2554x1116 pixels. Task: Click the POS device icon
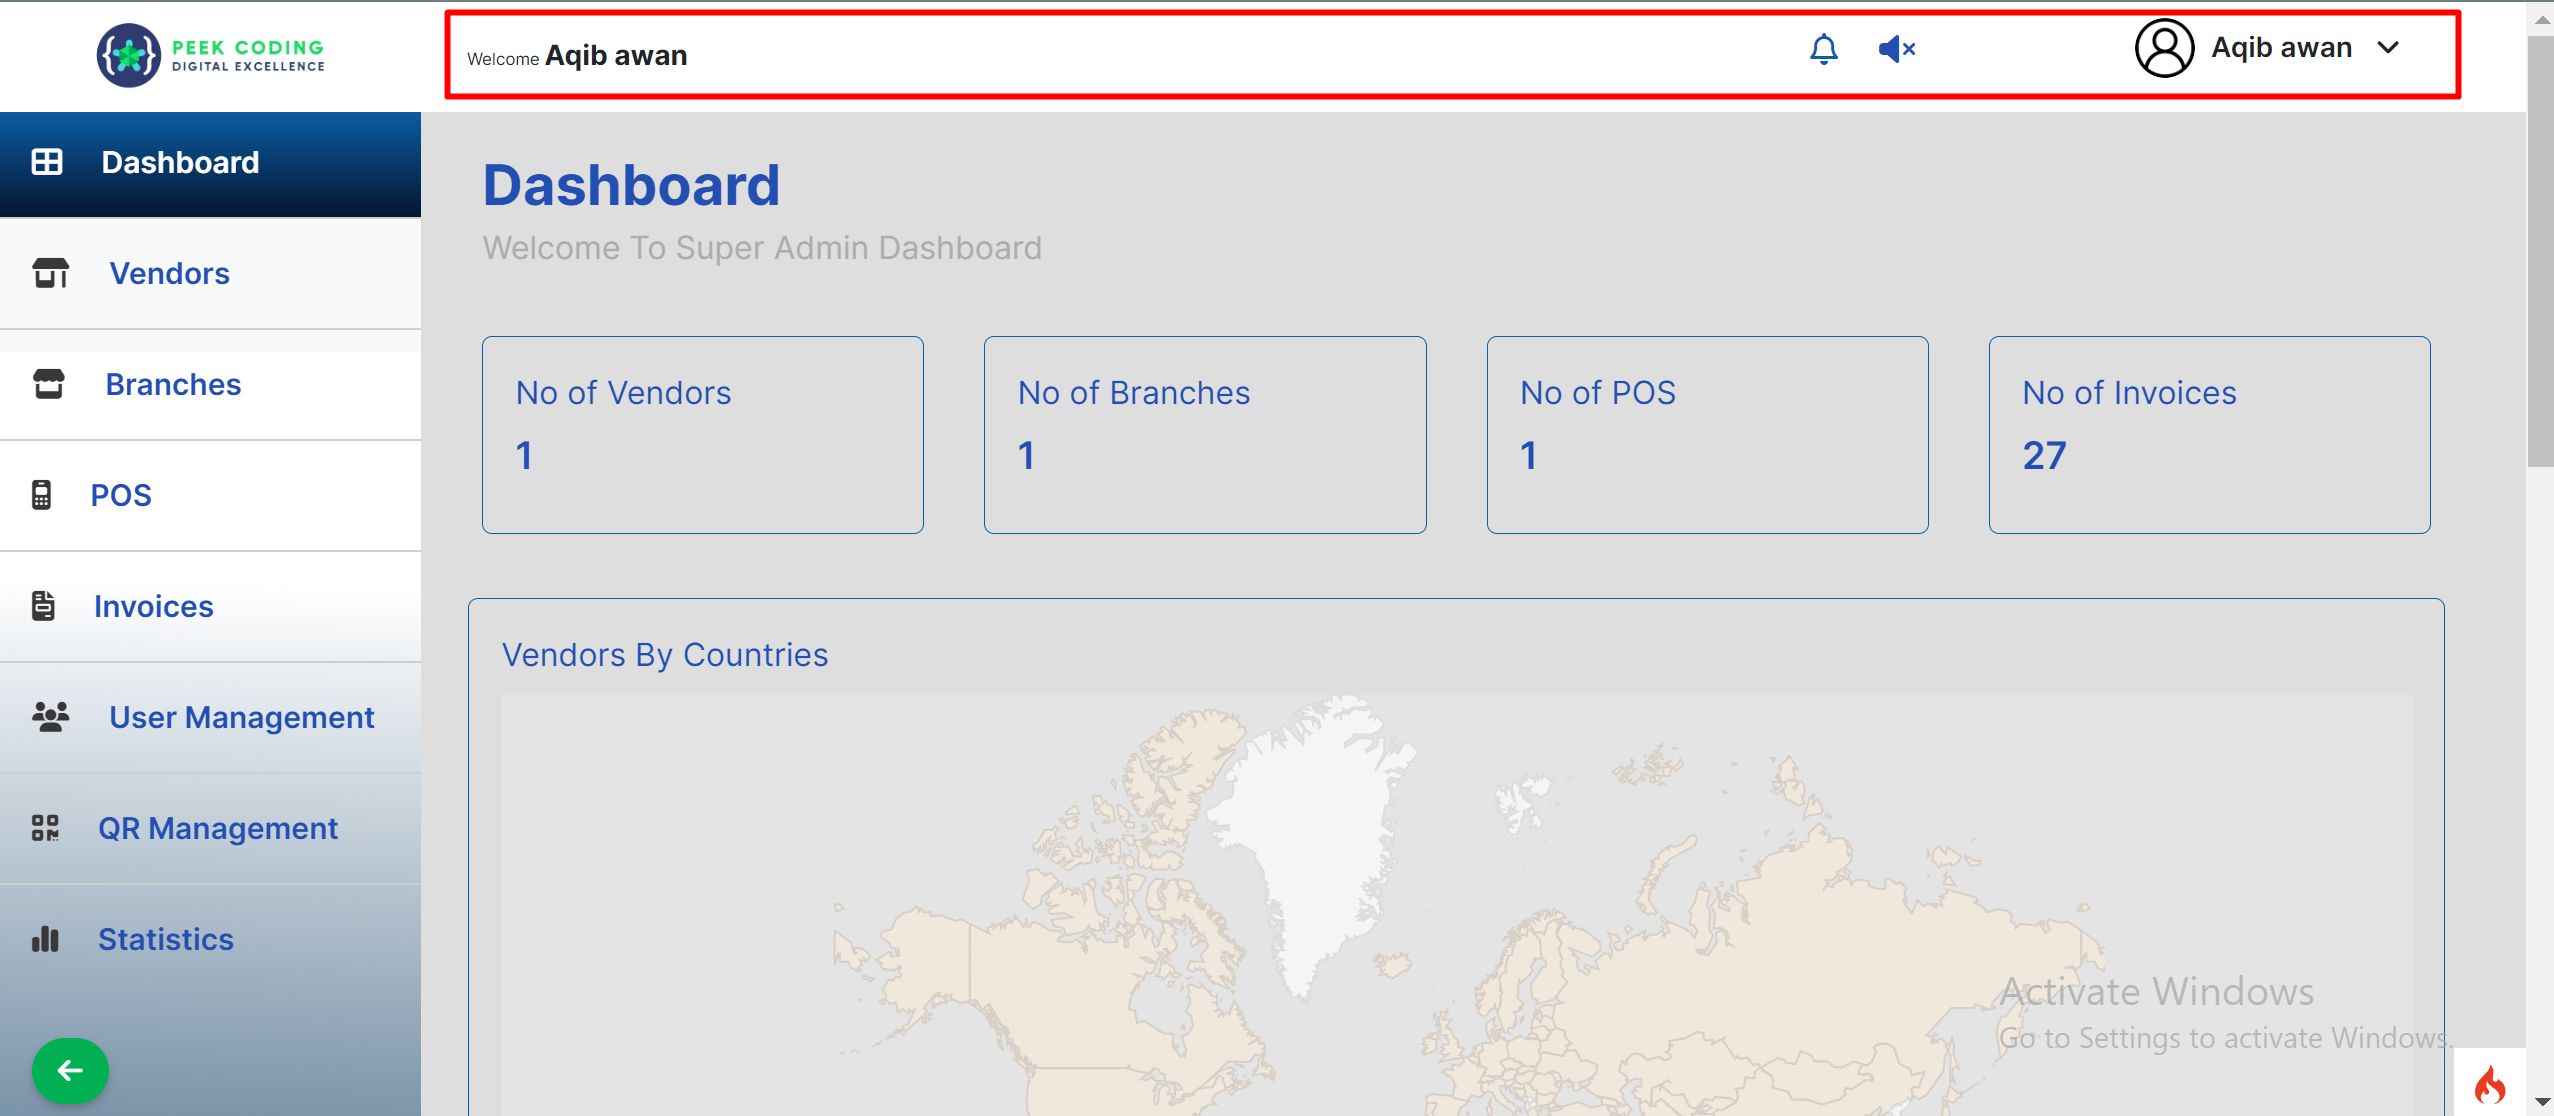(x=41, y=495)
